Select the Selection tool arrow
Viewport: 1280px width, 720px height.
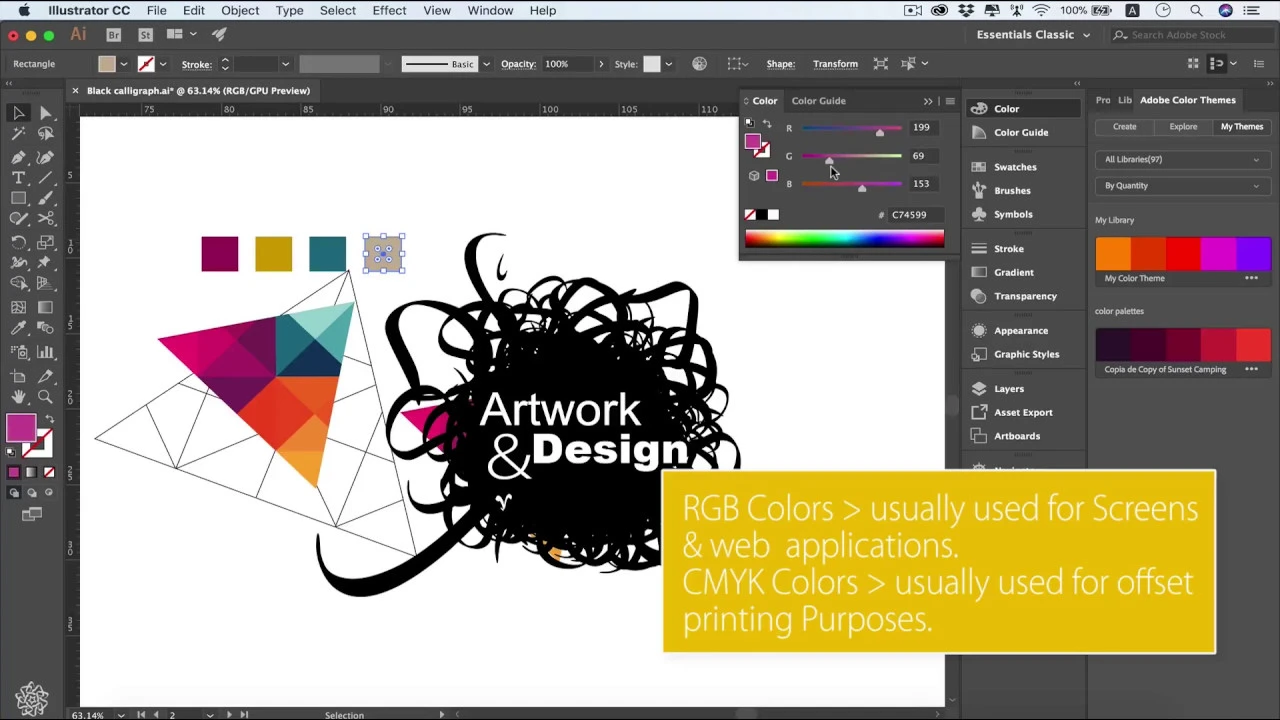pyautogui.click(x=18, y=112)
